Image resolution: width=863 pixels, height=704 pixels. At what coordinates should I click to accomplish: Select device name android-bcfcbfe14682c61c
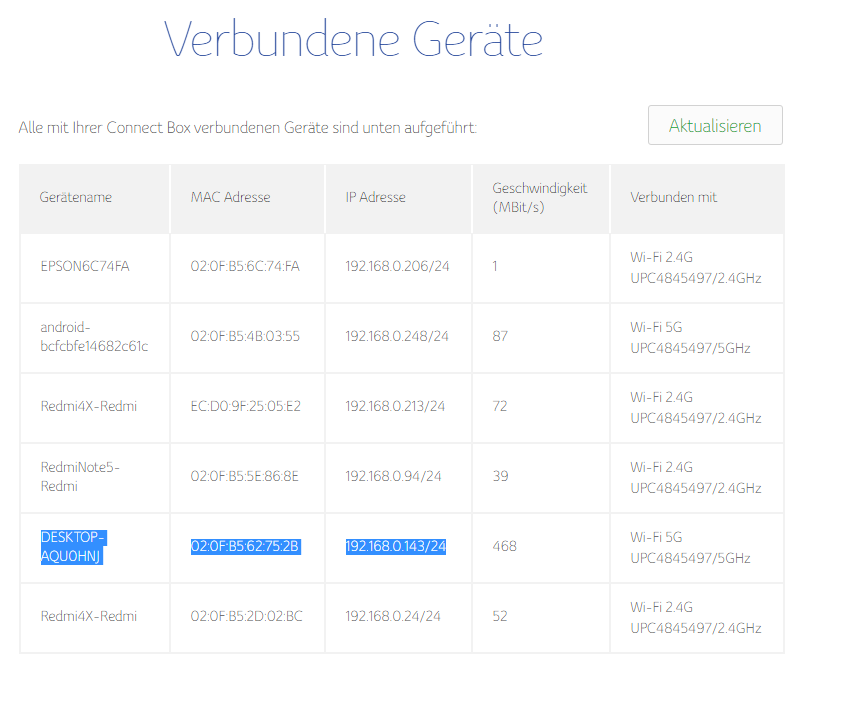(x=94, y=336)
